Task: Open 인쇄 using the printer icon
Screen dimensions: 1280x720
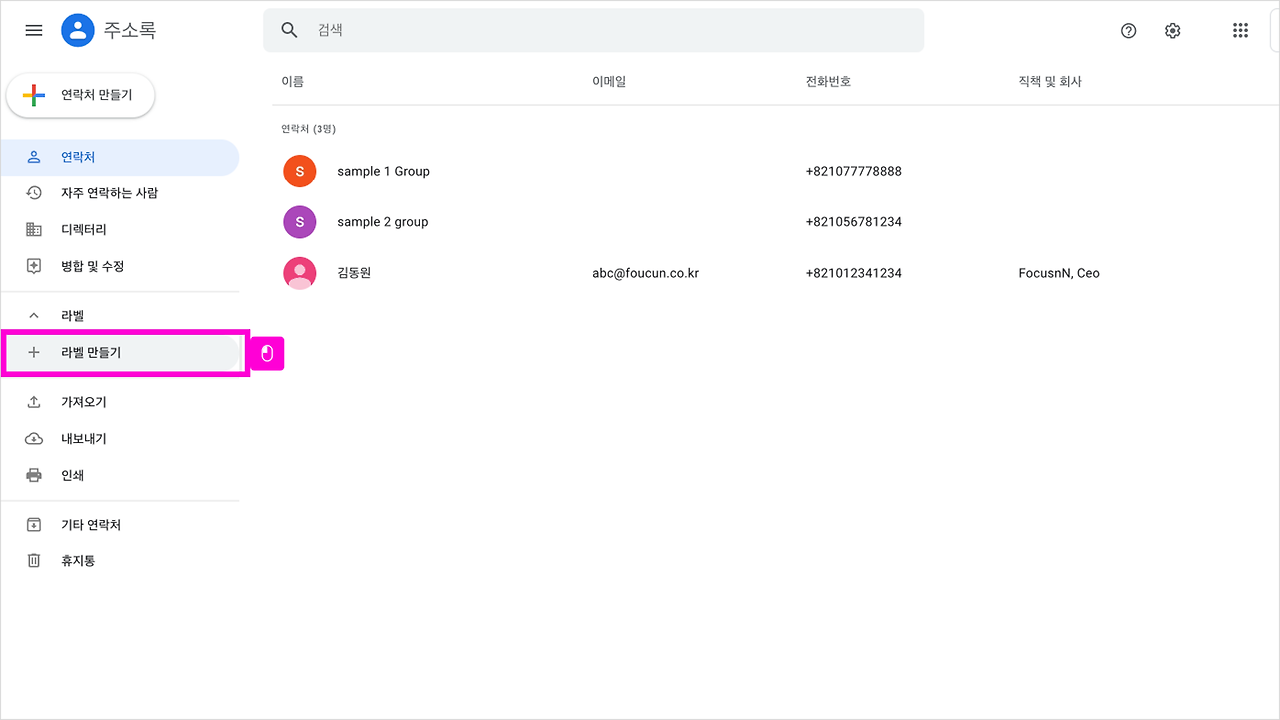Action: click(x=34, y=474)
